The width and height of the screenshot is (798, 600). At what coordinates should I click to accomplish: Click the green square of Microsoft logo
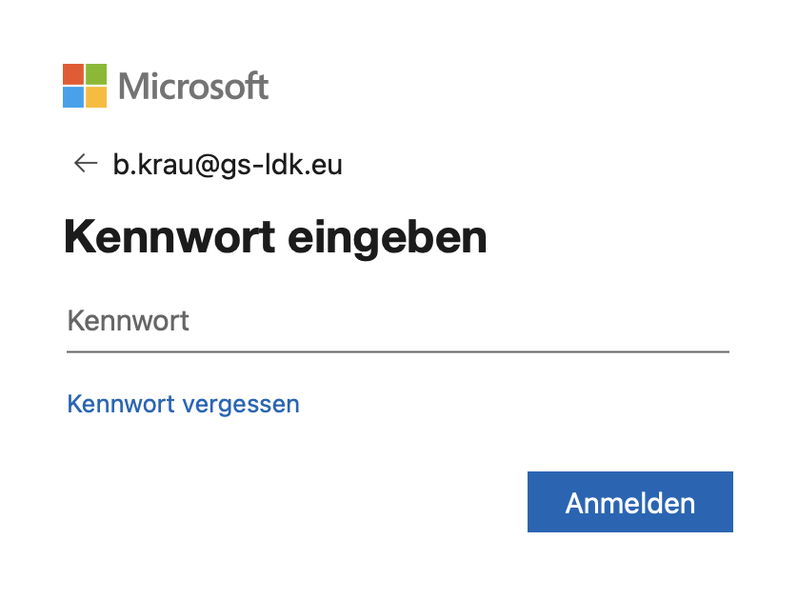point(96,74)
